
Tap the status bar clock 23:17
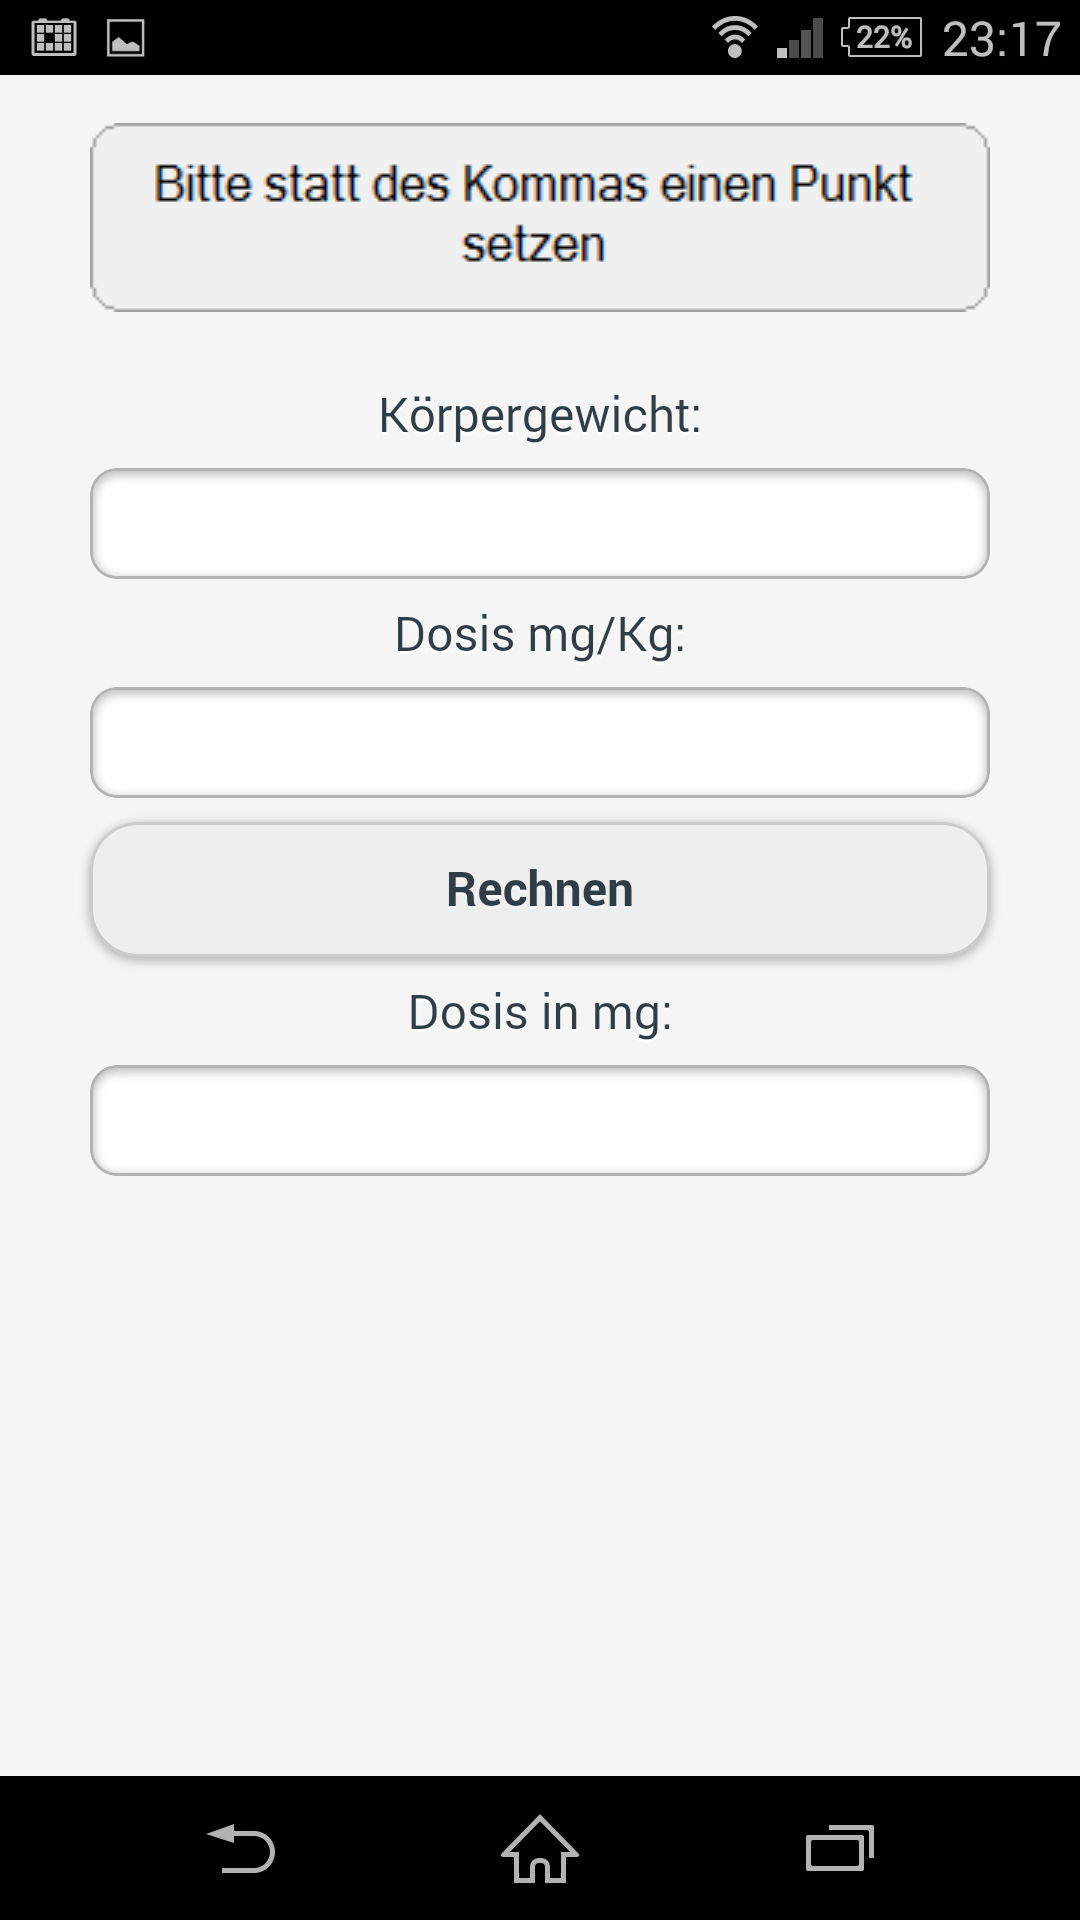coord(1001,40)
